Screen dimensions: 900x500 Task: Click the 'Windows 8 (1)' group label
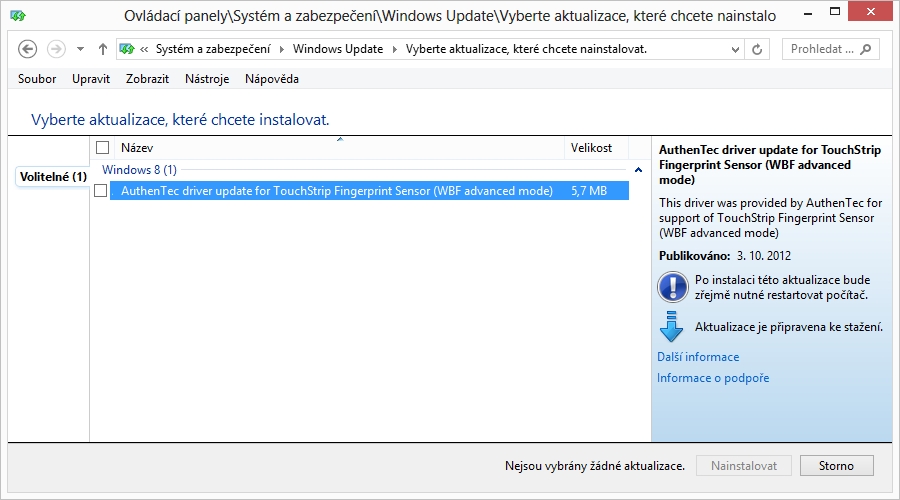(139, 170)
